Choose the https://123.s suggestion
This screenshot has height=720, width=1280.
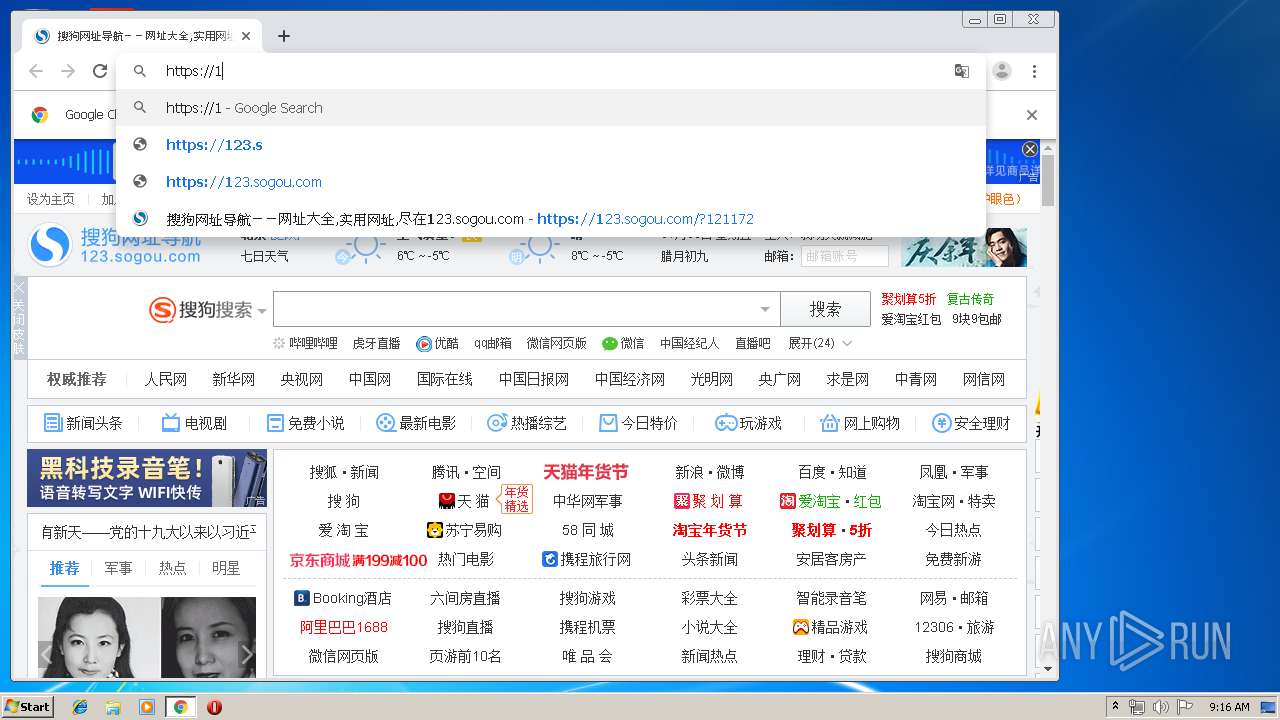(551, 145)
